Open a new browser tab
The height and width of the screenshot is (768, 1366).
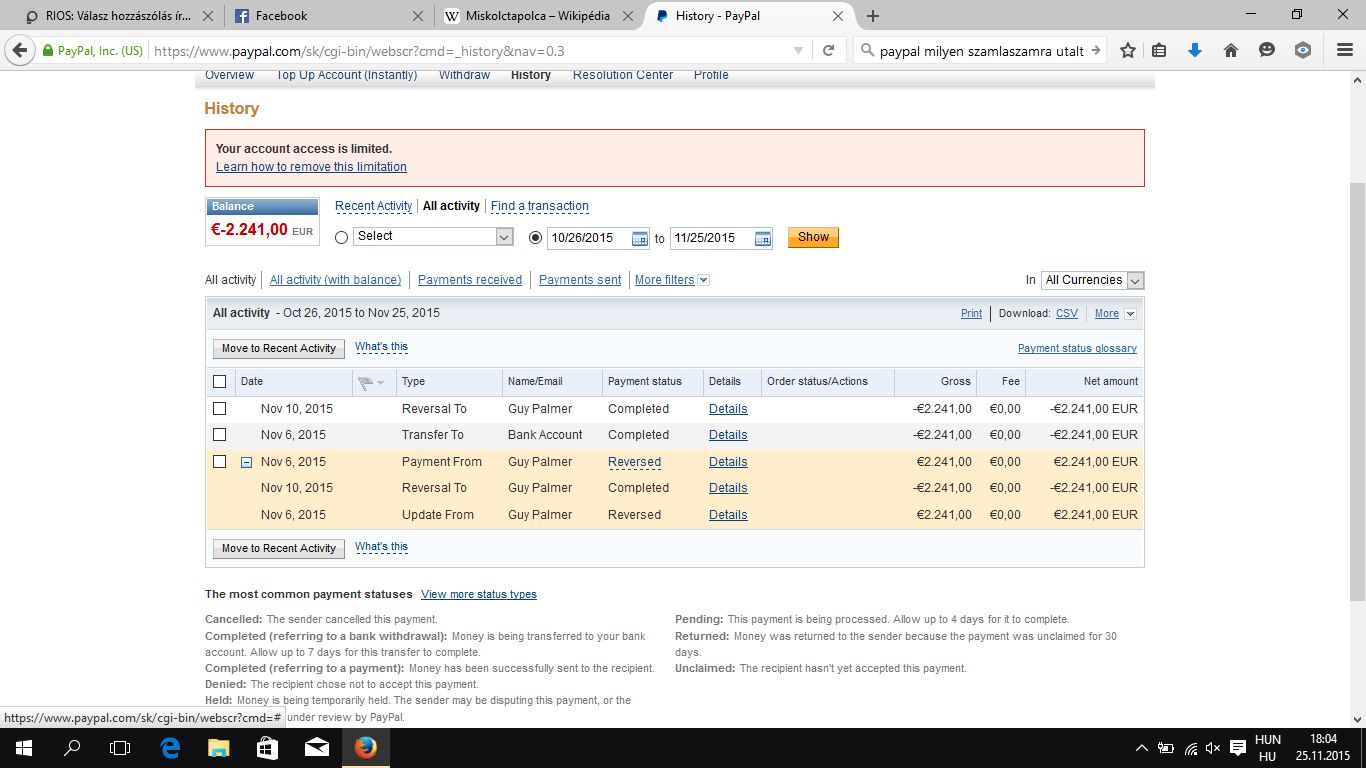[x=873, y=16]
